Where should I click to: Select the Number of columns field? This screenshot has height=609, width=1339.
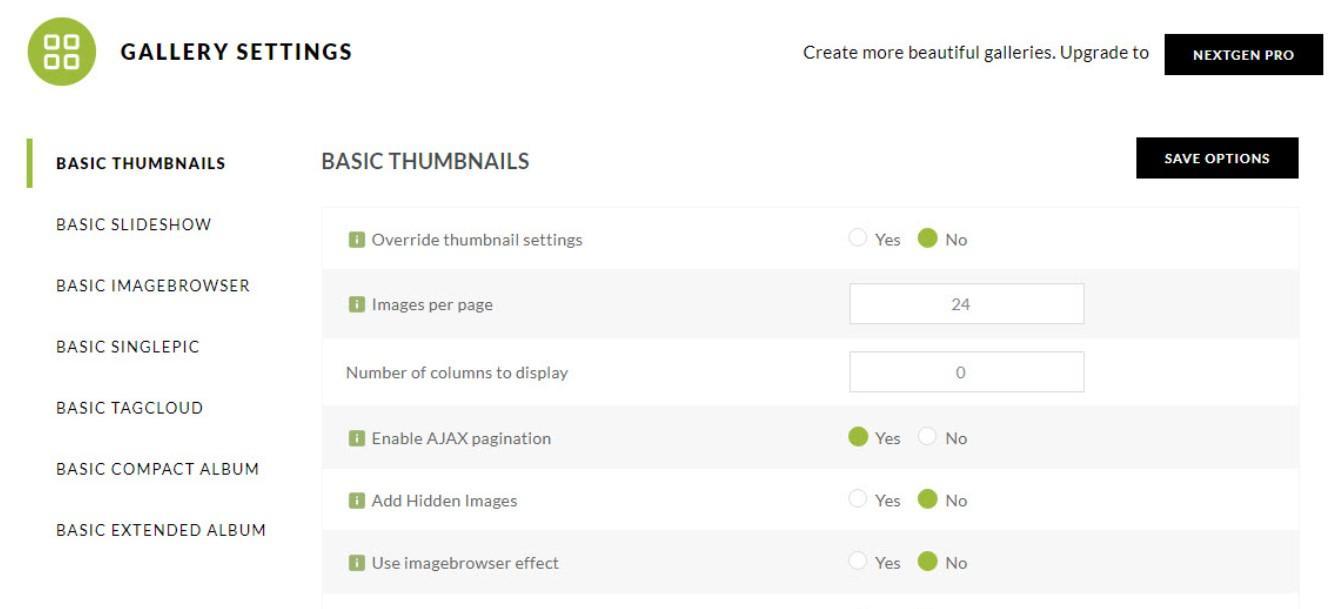(966, 371)
